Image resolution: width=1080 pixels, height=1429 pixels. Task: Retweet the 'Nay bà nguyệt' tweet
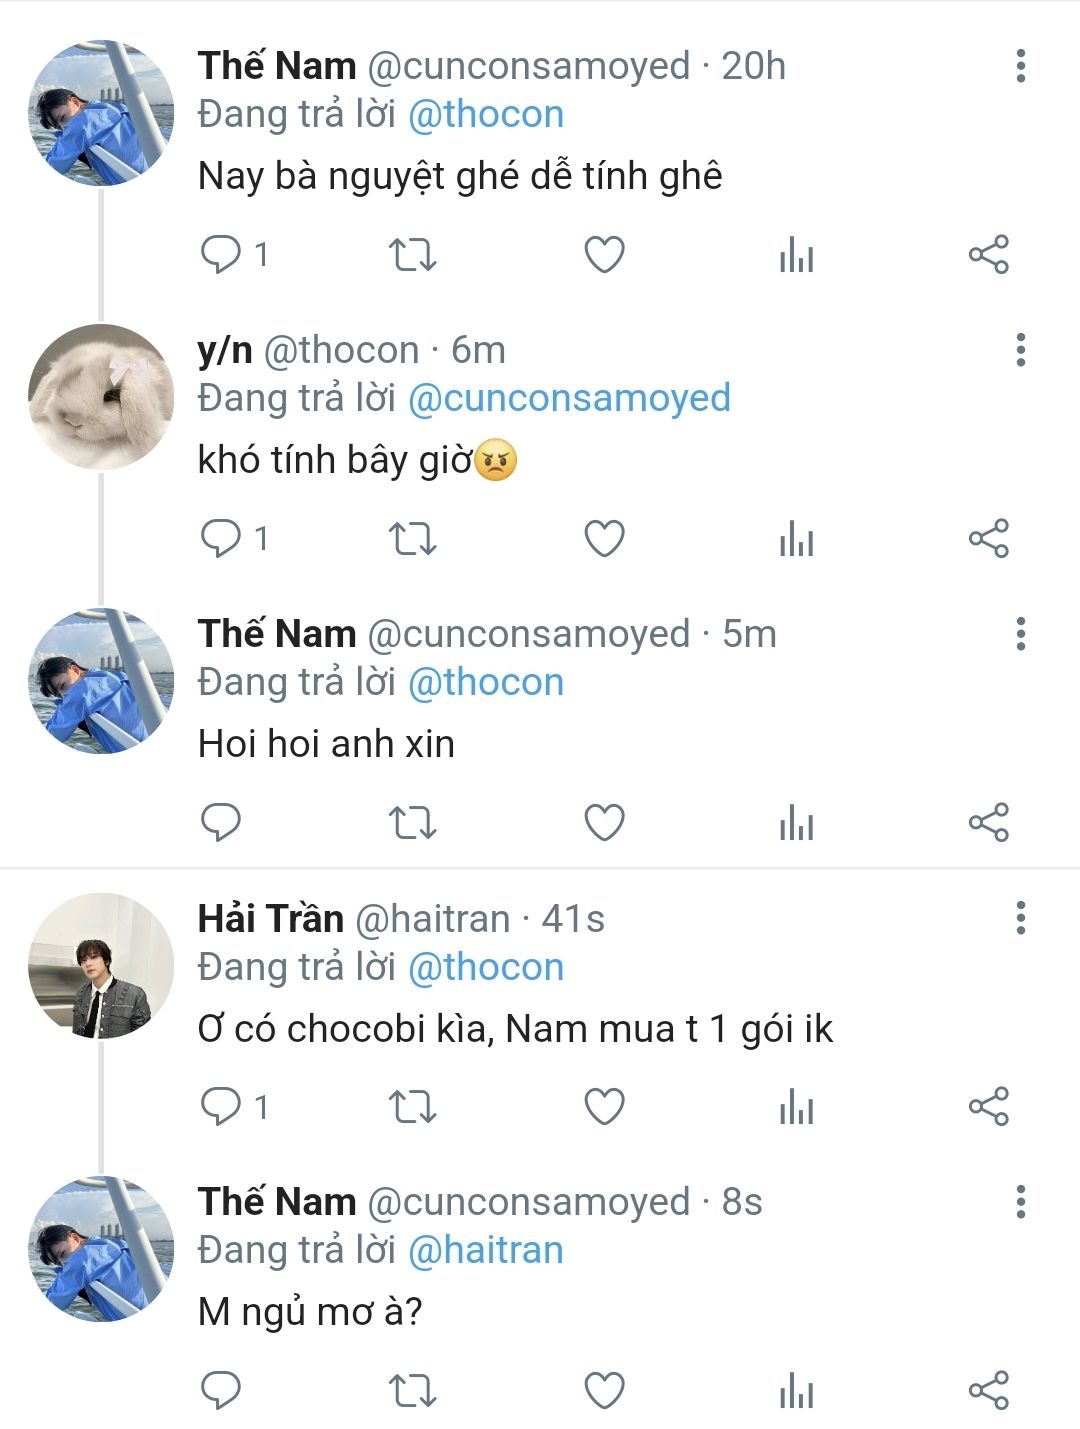(412, 255)
